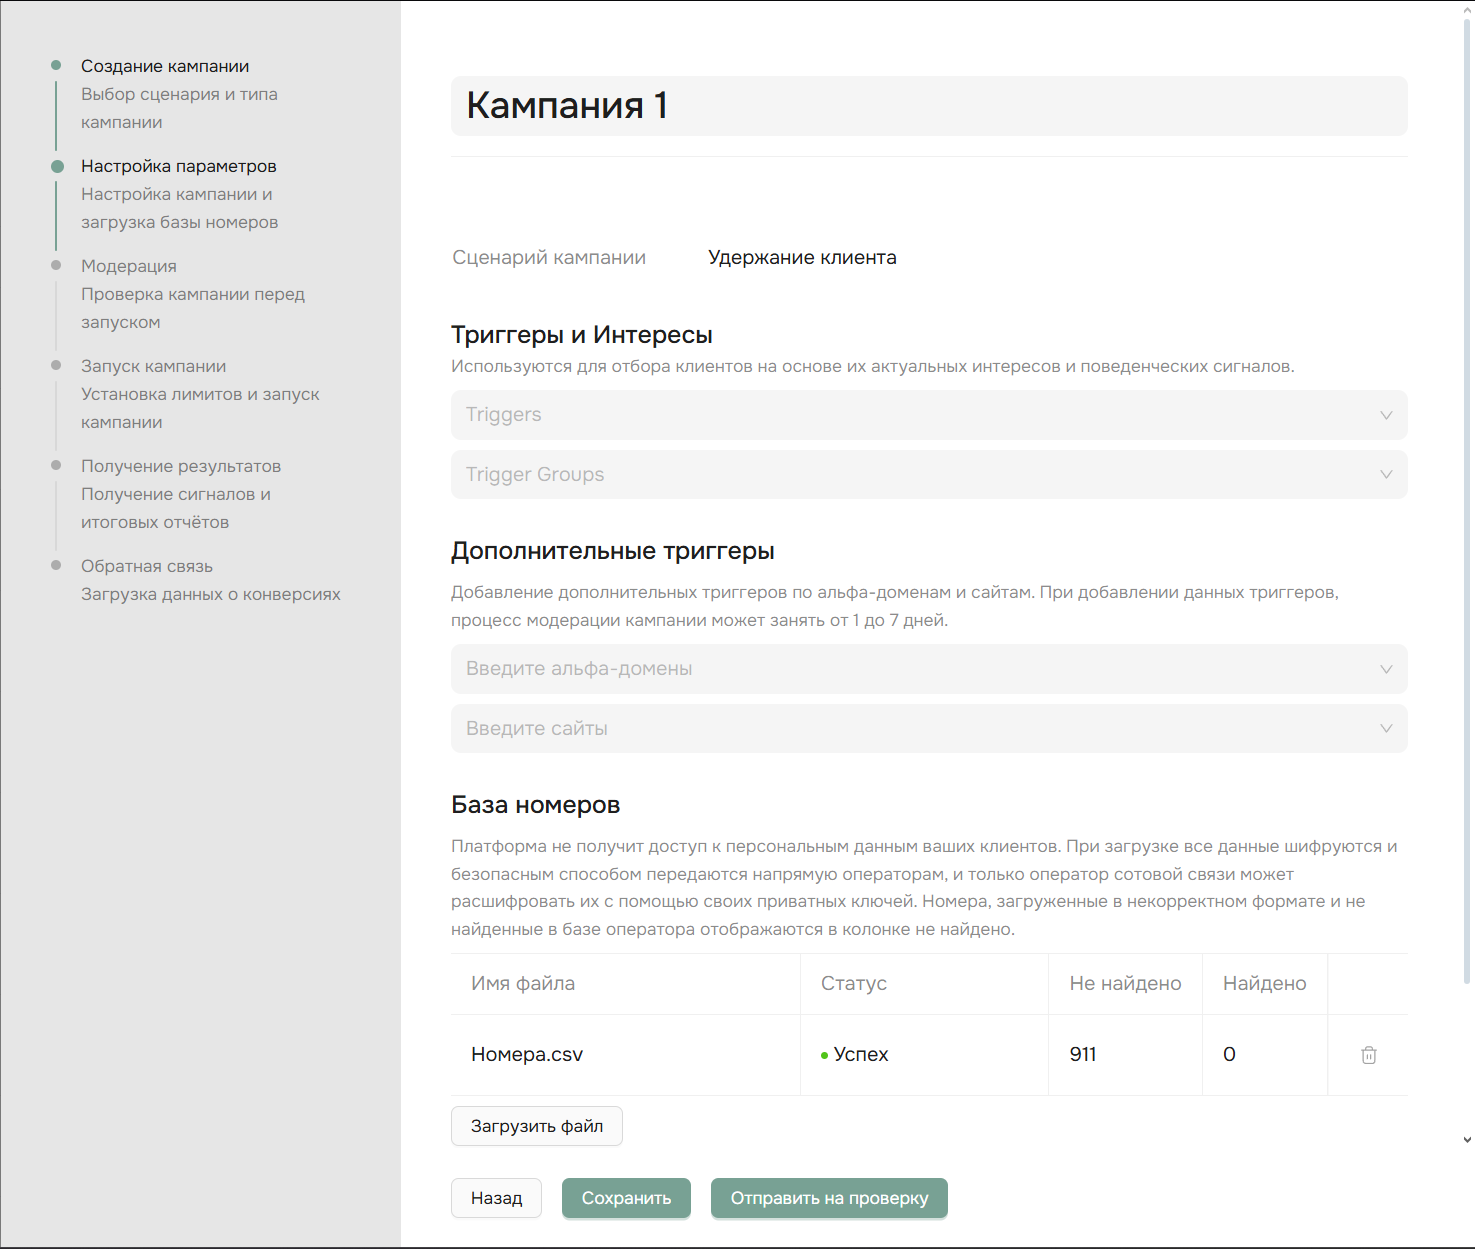1475x1249 pixels.
Task: Select the Настройка параметров step
Action: (179, 166)
